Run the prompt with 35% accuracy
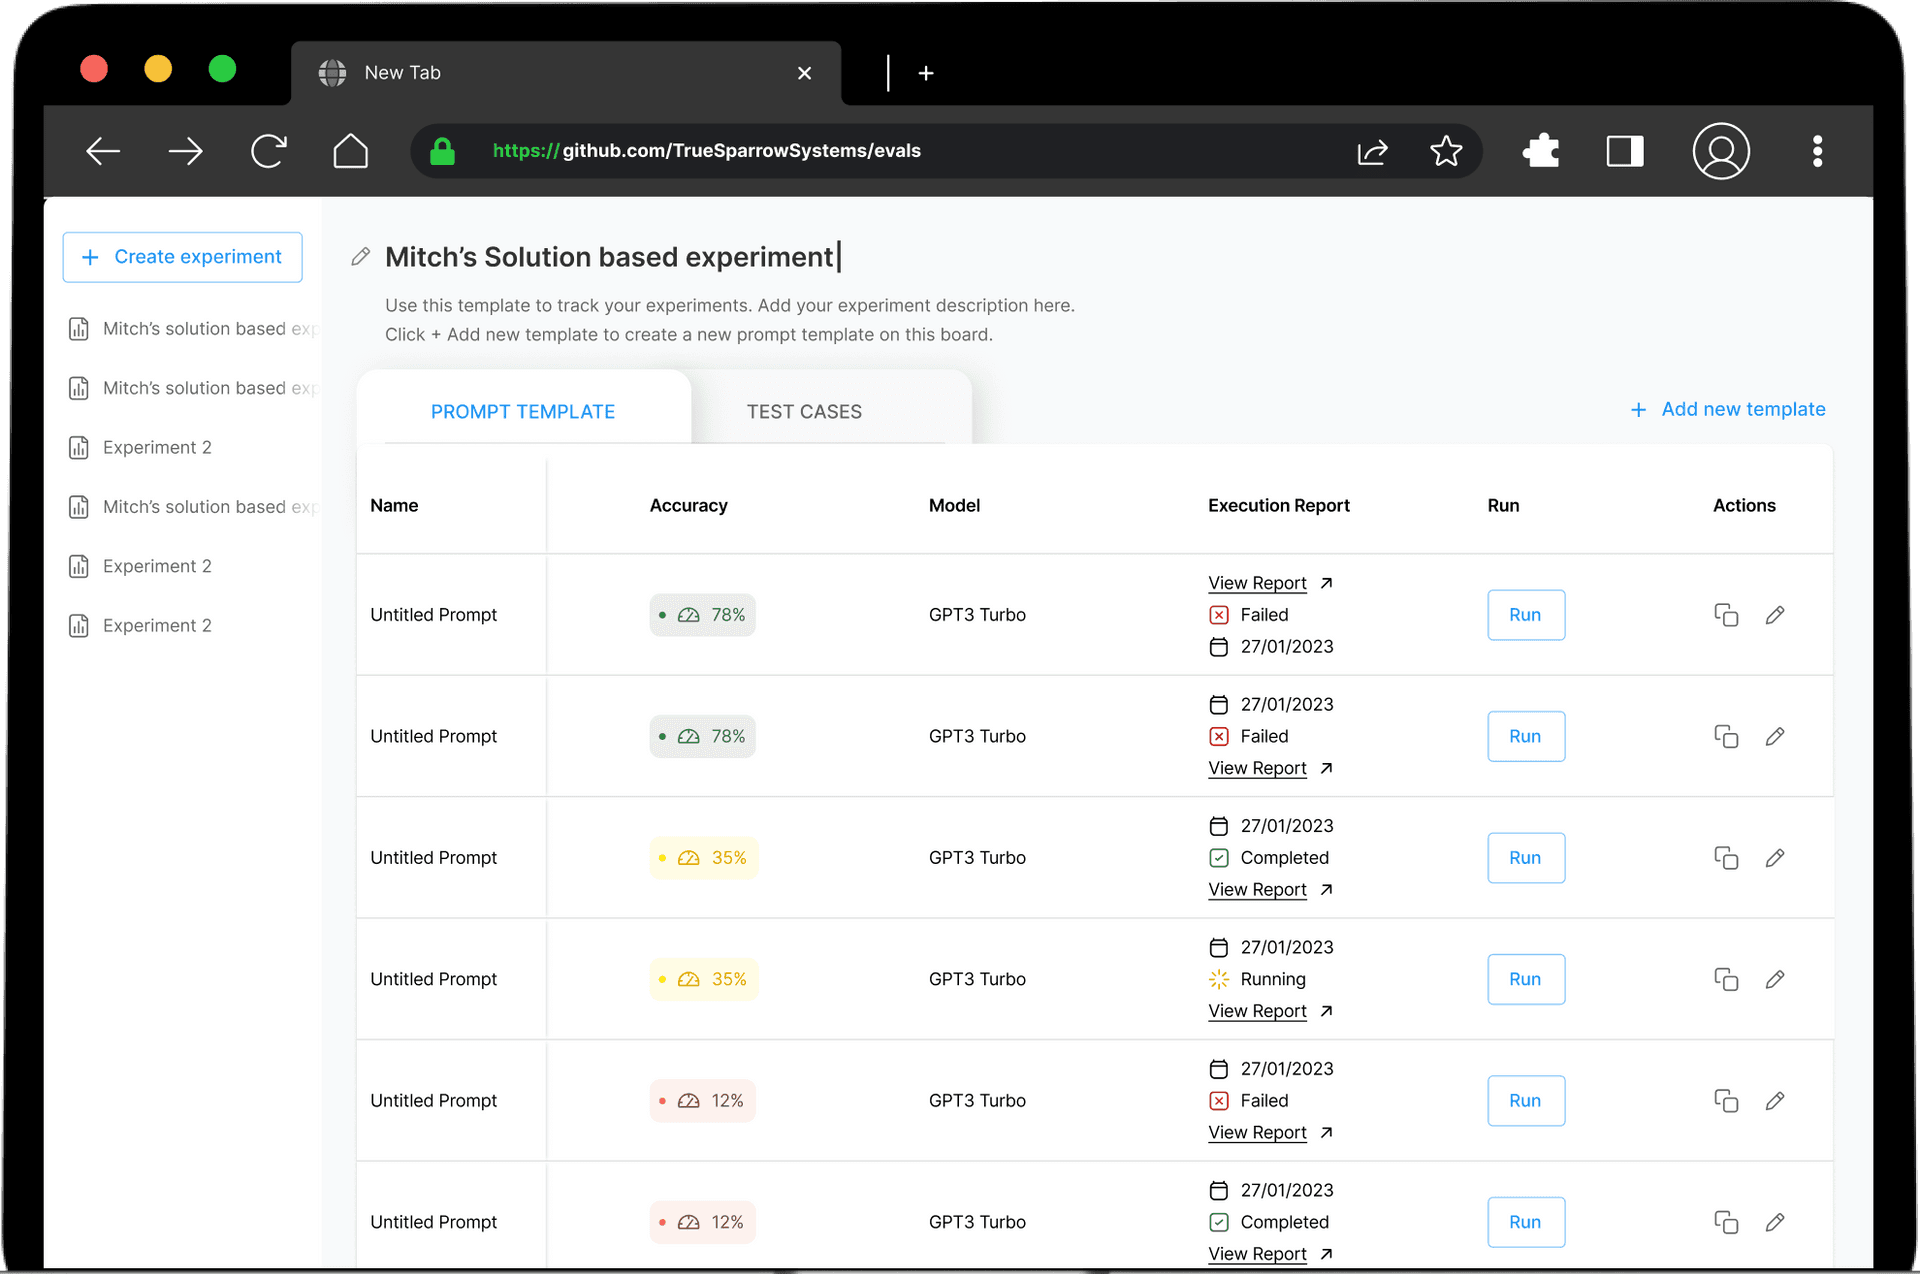Screen dimensions: 1920x1274 pos(1526,857)
